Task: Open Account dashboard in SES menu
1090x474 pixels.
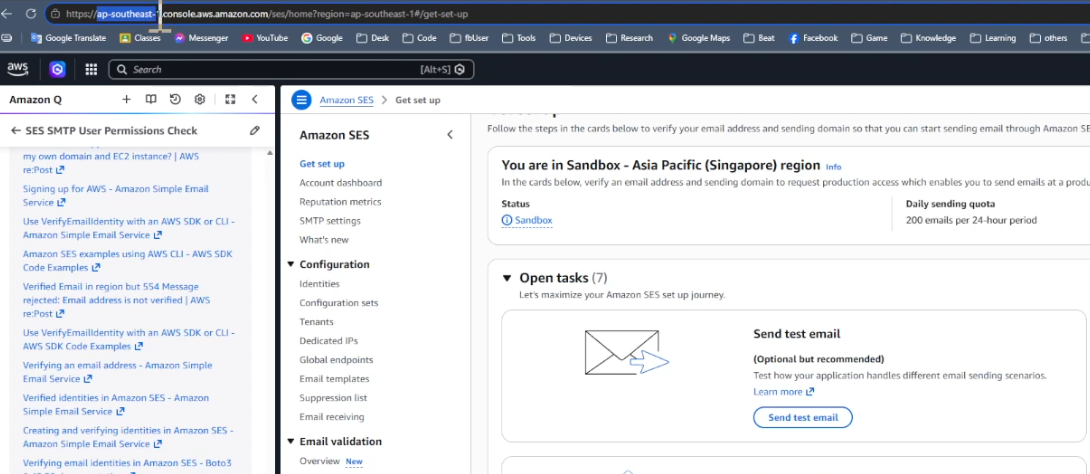Action: pyautogui.click(x=341, y=183)
